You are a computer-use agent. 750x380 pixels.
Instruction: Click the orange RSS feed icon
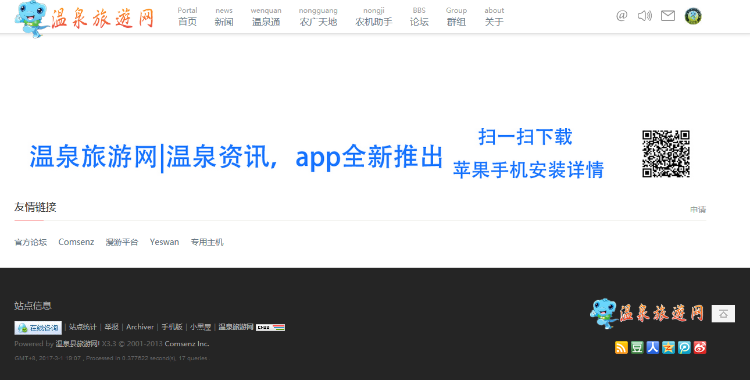(621, 347)
